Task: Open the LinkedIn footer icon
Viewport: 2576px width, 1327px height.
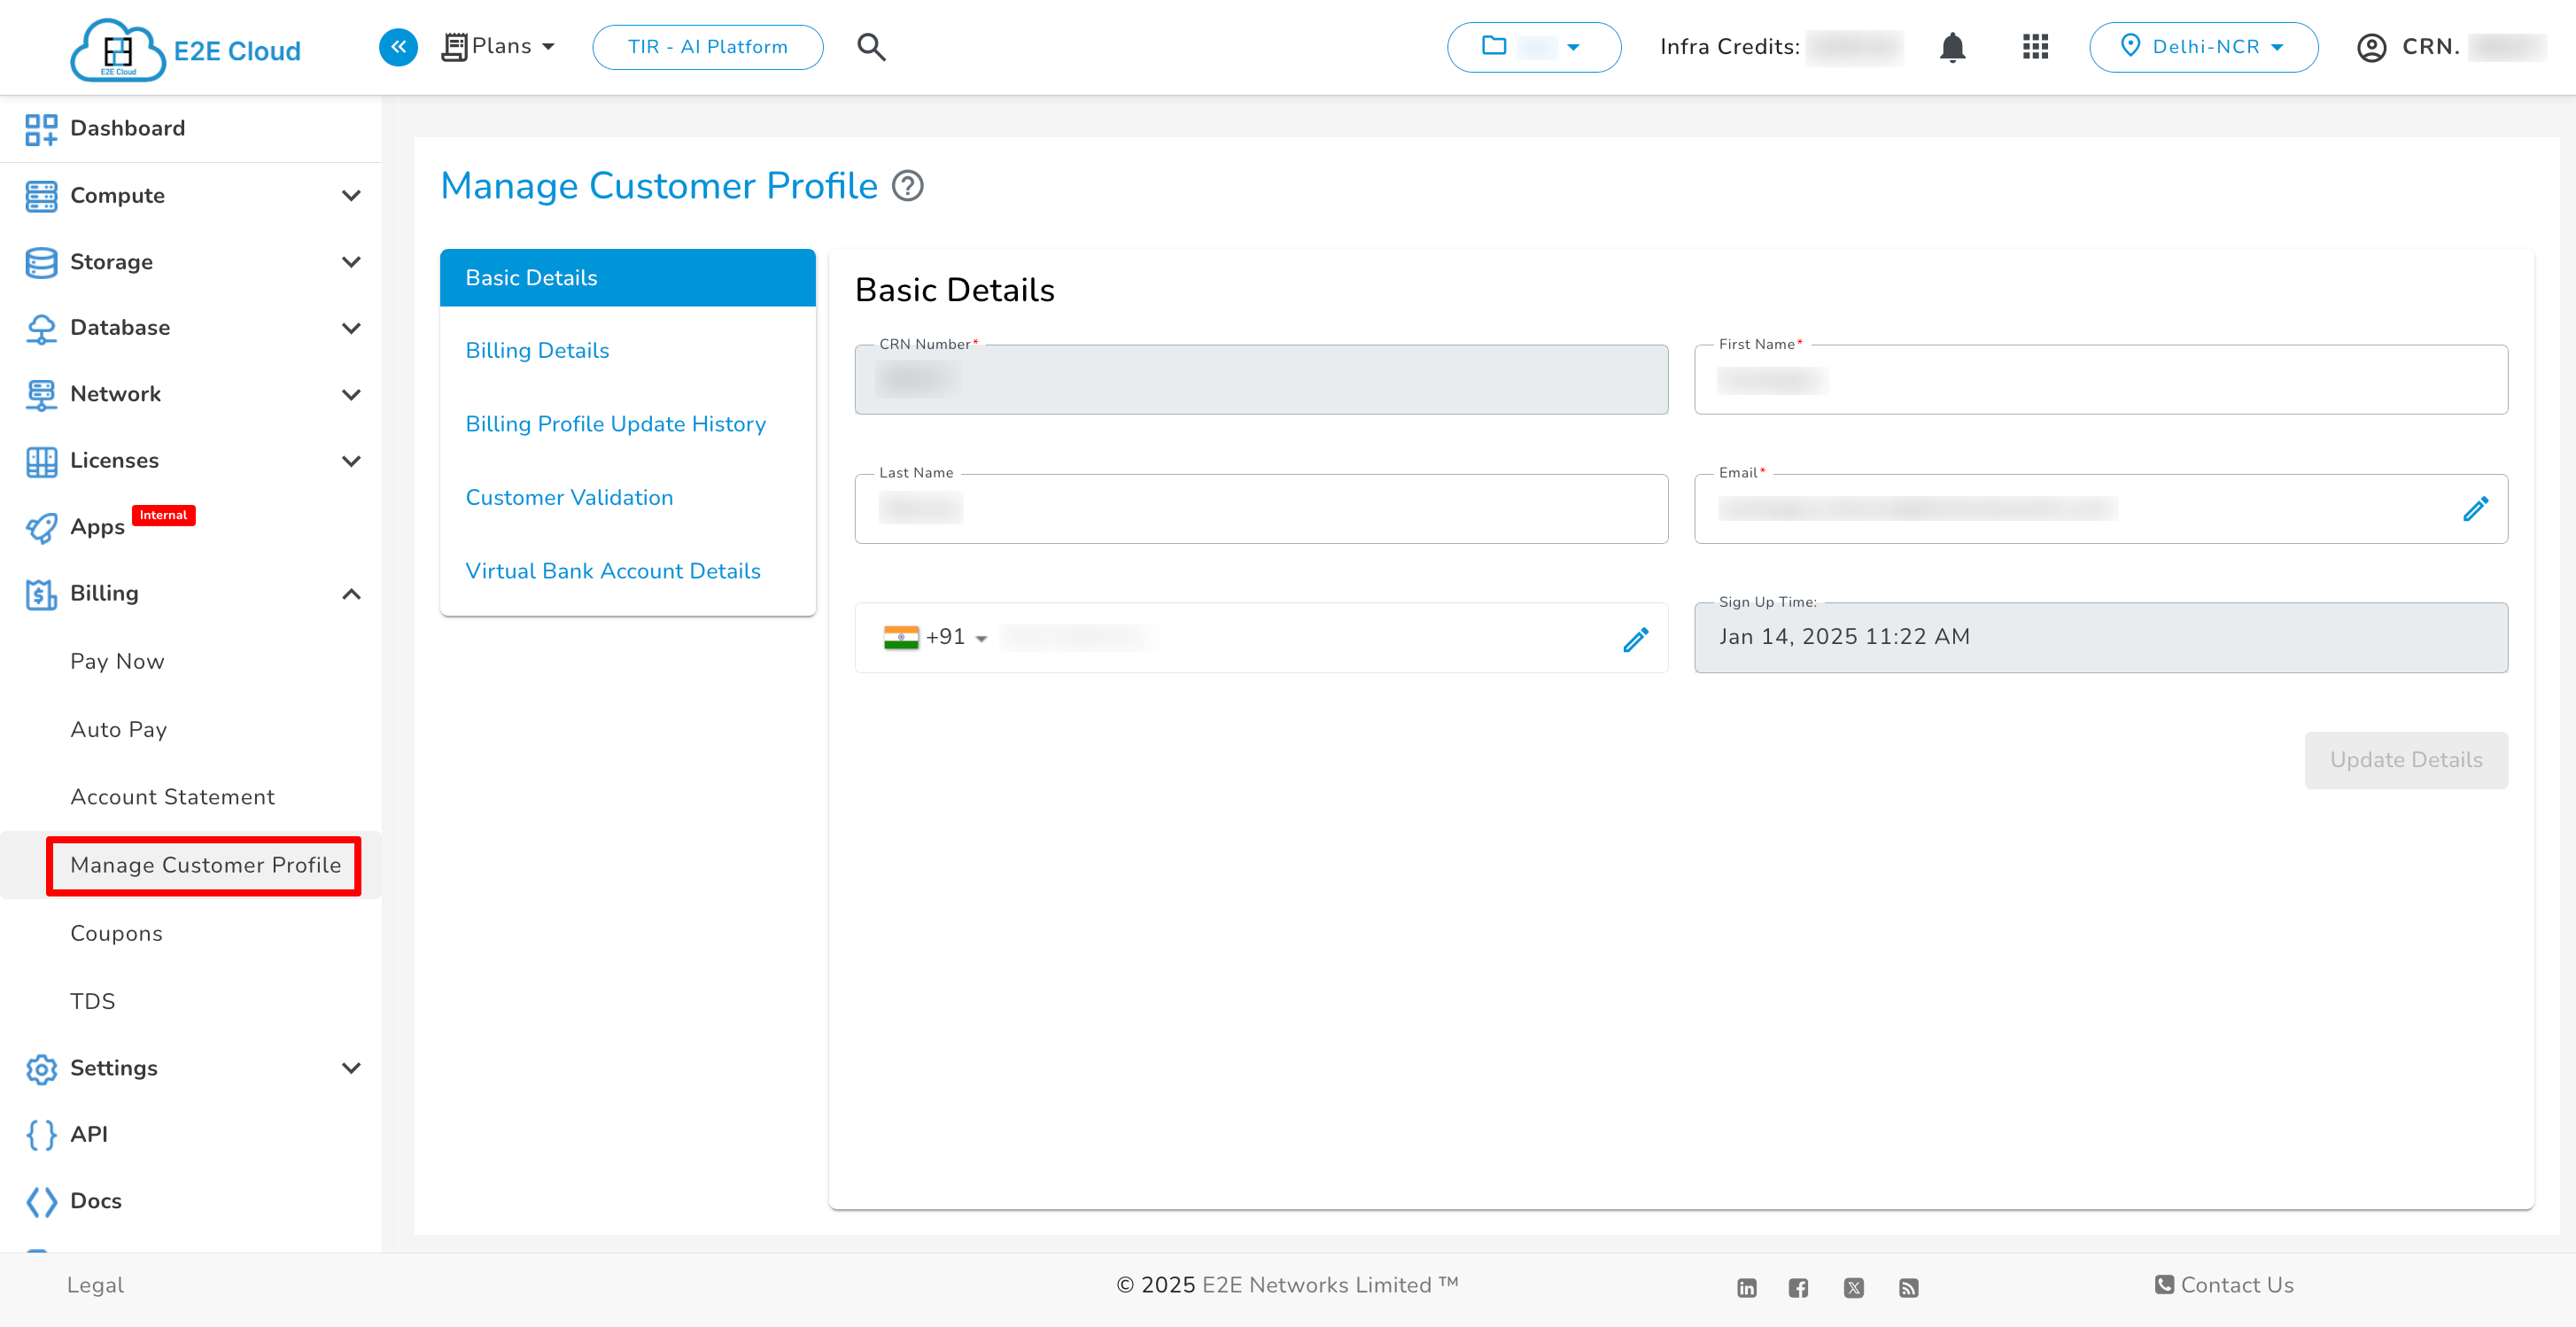Action: coord(1746,1287)
